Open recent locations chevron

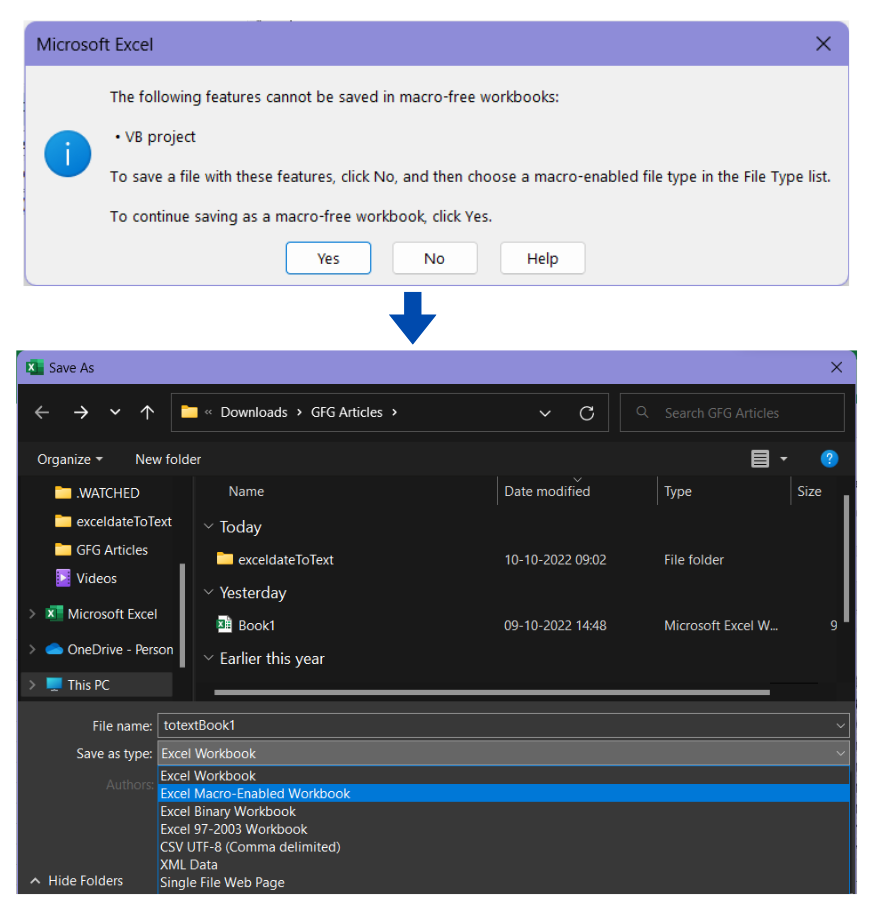[115, 412]
